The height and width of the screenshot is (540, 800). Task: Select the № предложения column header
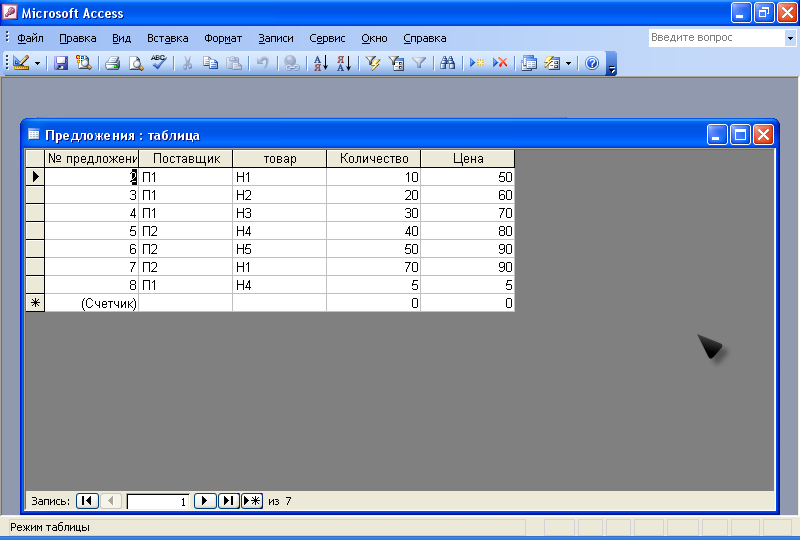pyautogui.click(x=92, y=159)
